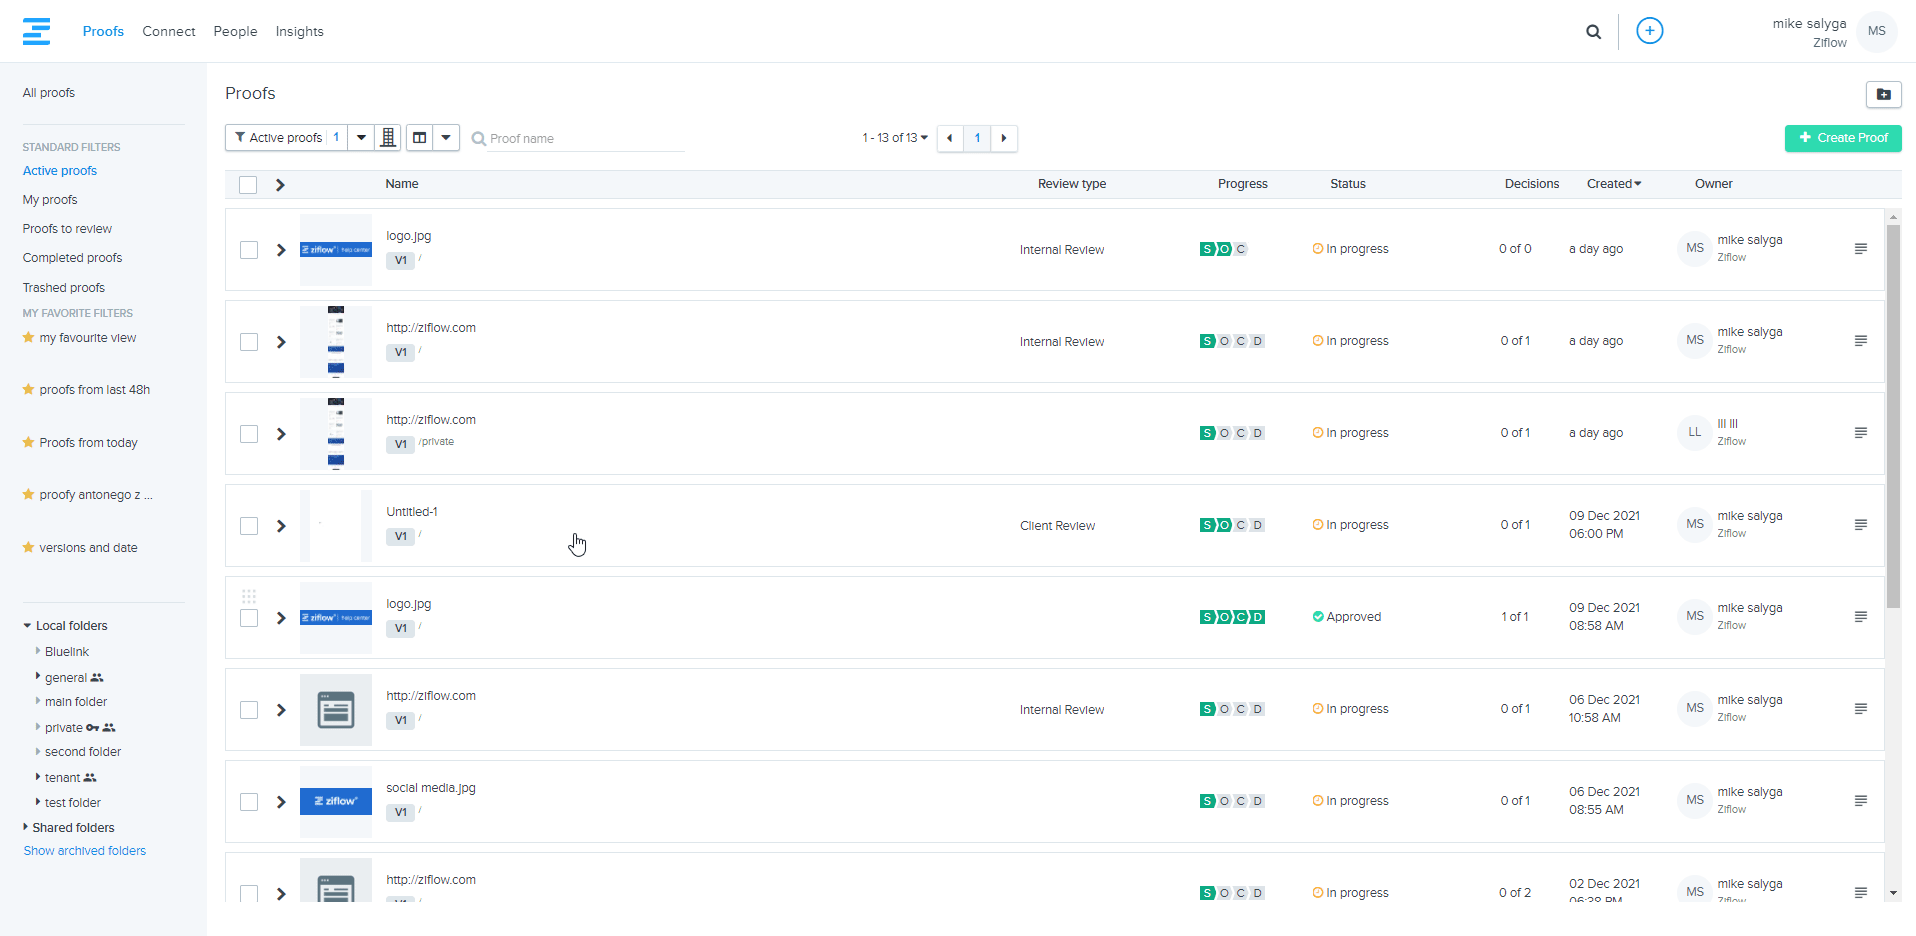Viewport: 1916px width, 936px height.
Task: Open the Insights tab
Action: coord(299,32)
